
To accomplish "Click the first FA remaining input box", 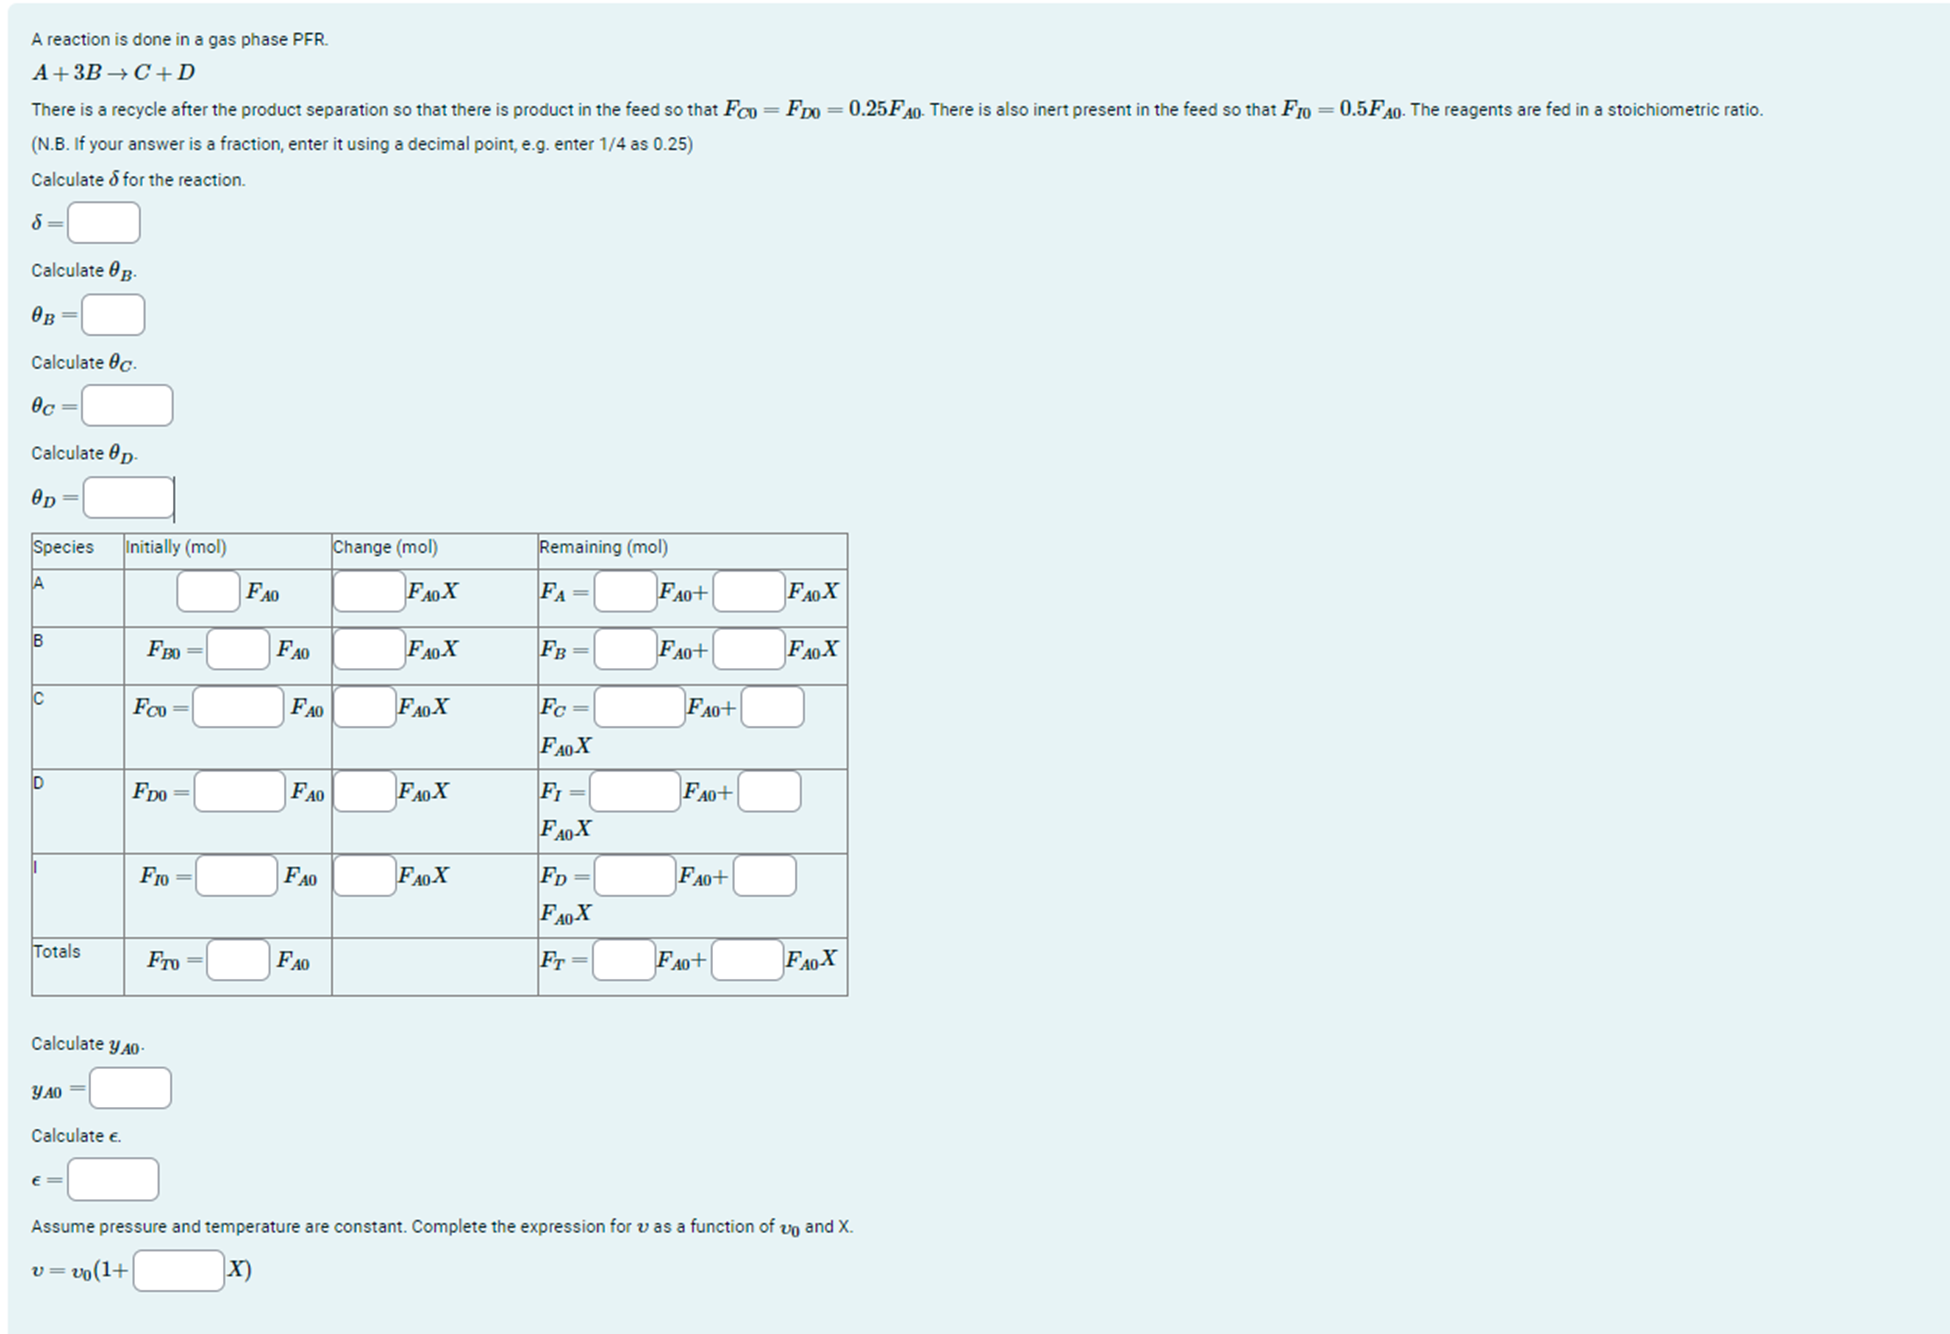I will (625, 591).
